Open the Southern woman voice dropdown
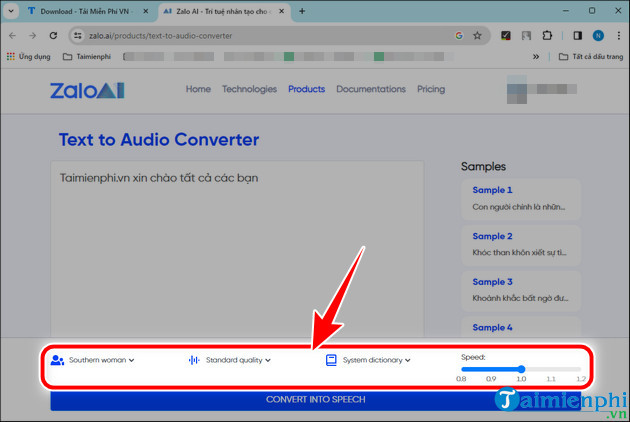This screenshot has width=630, height=422. point(101,360)
